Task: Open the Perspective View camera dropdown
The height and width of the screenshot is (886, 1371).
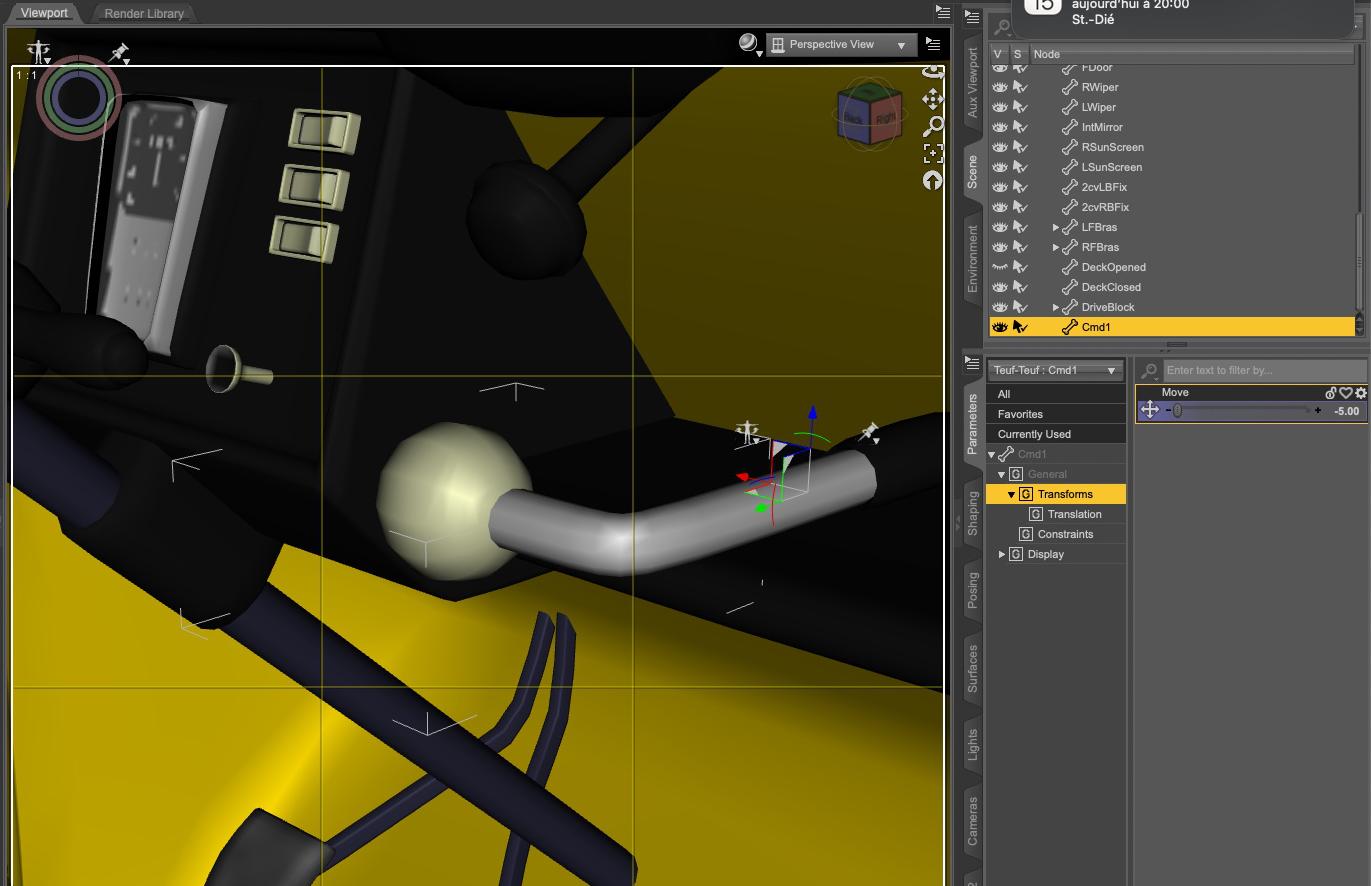Action: (x=841, y=45)
